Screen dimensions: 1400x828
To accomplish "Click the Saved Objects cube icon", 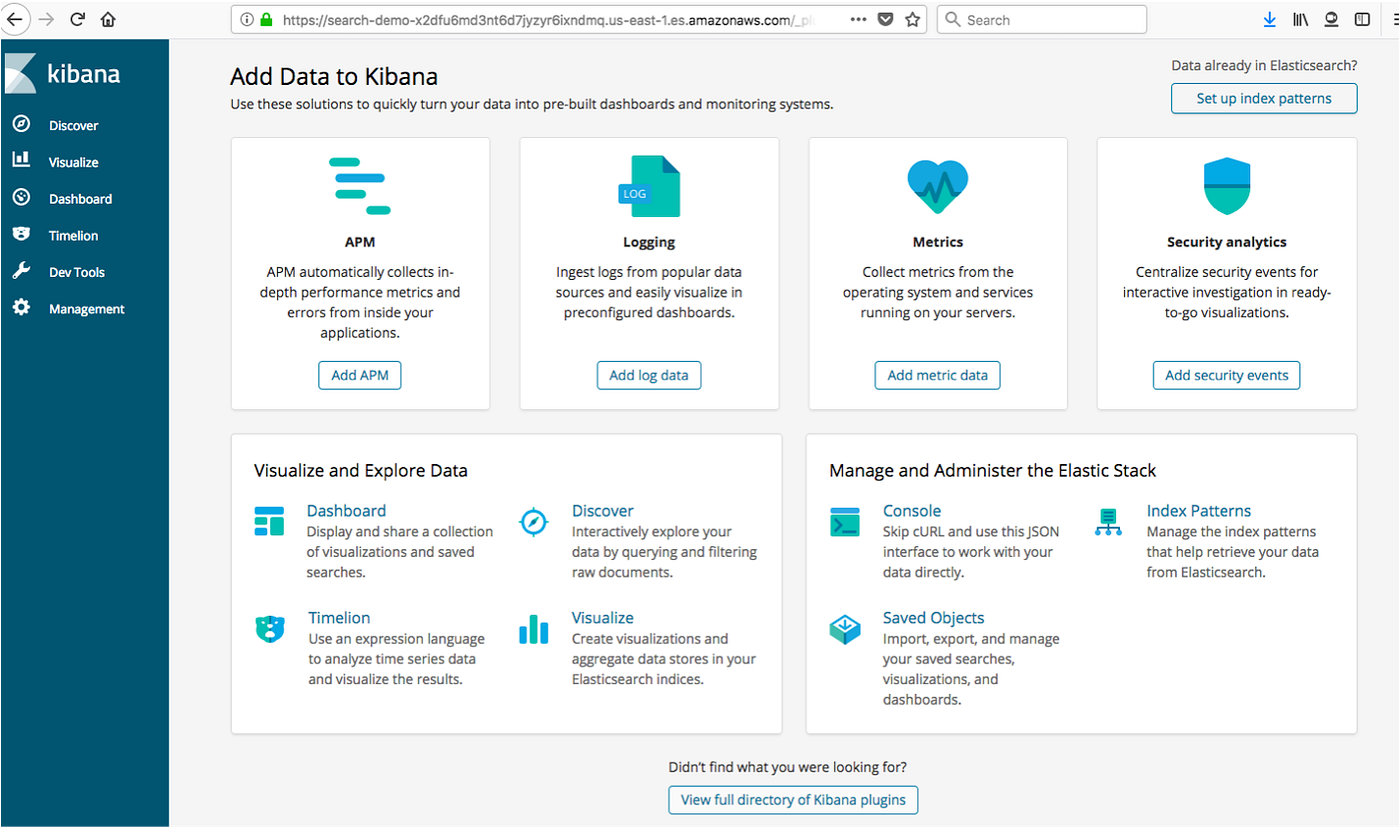I will (845, 629).
